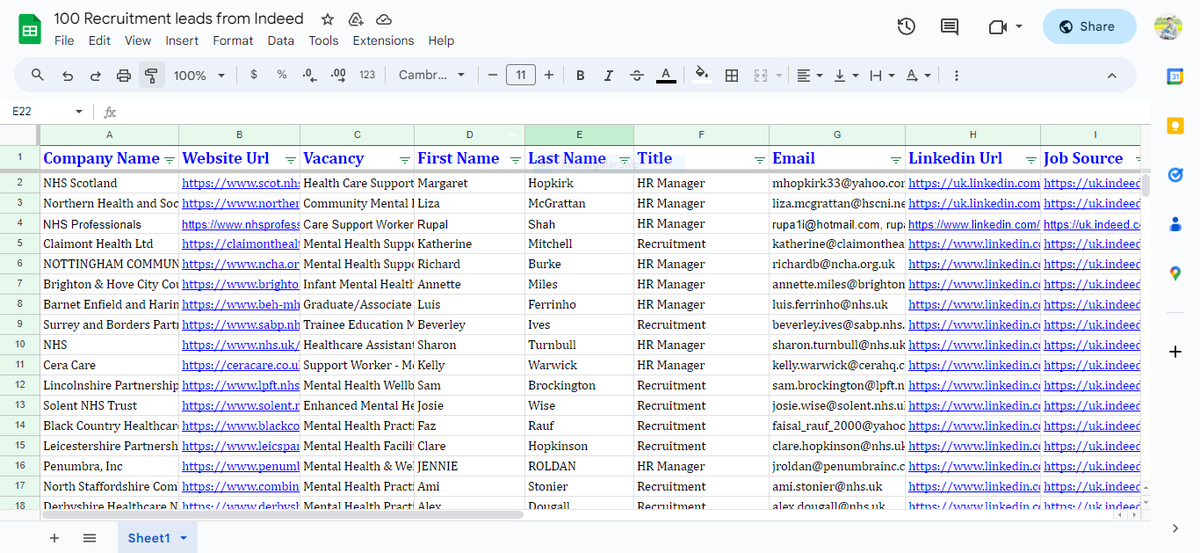Open filter for Email column
This screenshot has width=1200, height=553.
click(896, 159)
